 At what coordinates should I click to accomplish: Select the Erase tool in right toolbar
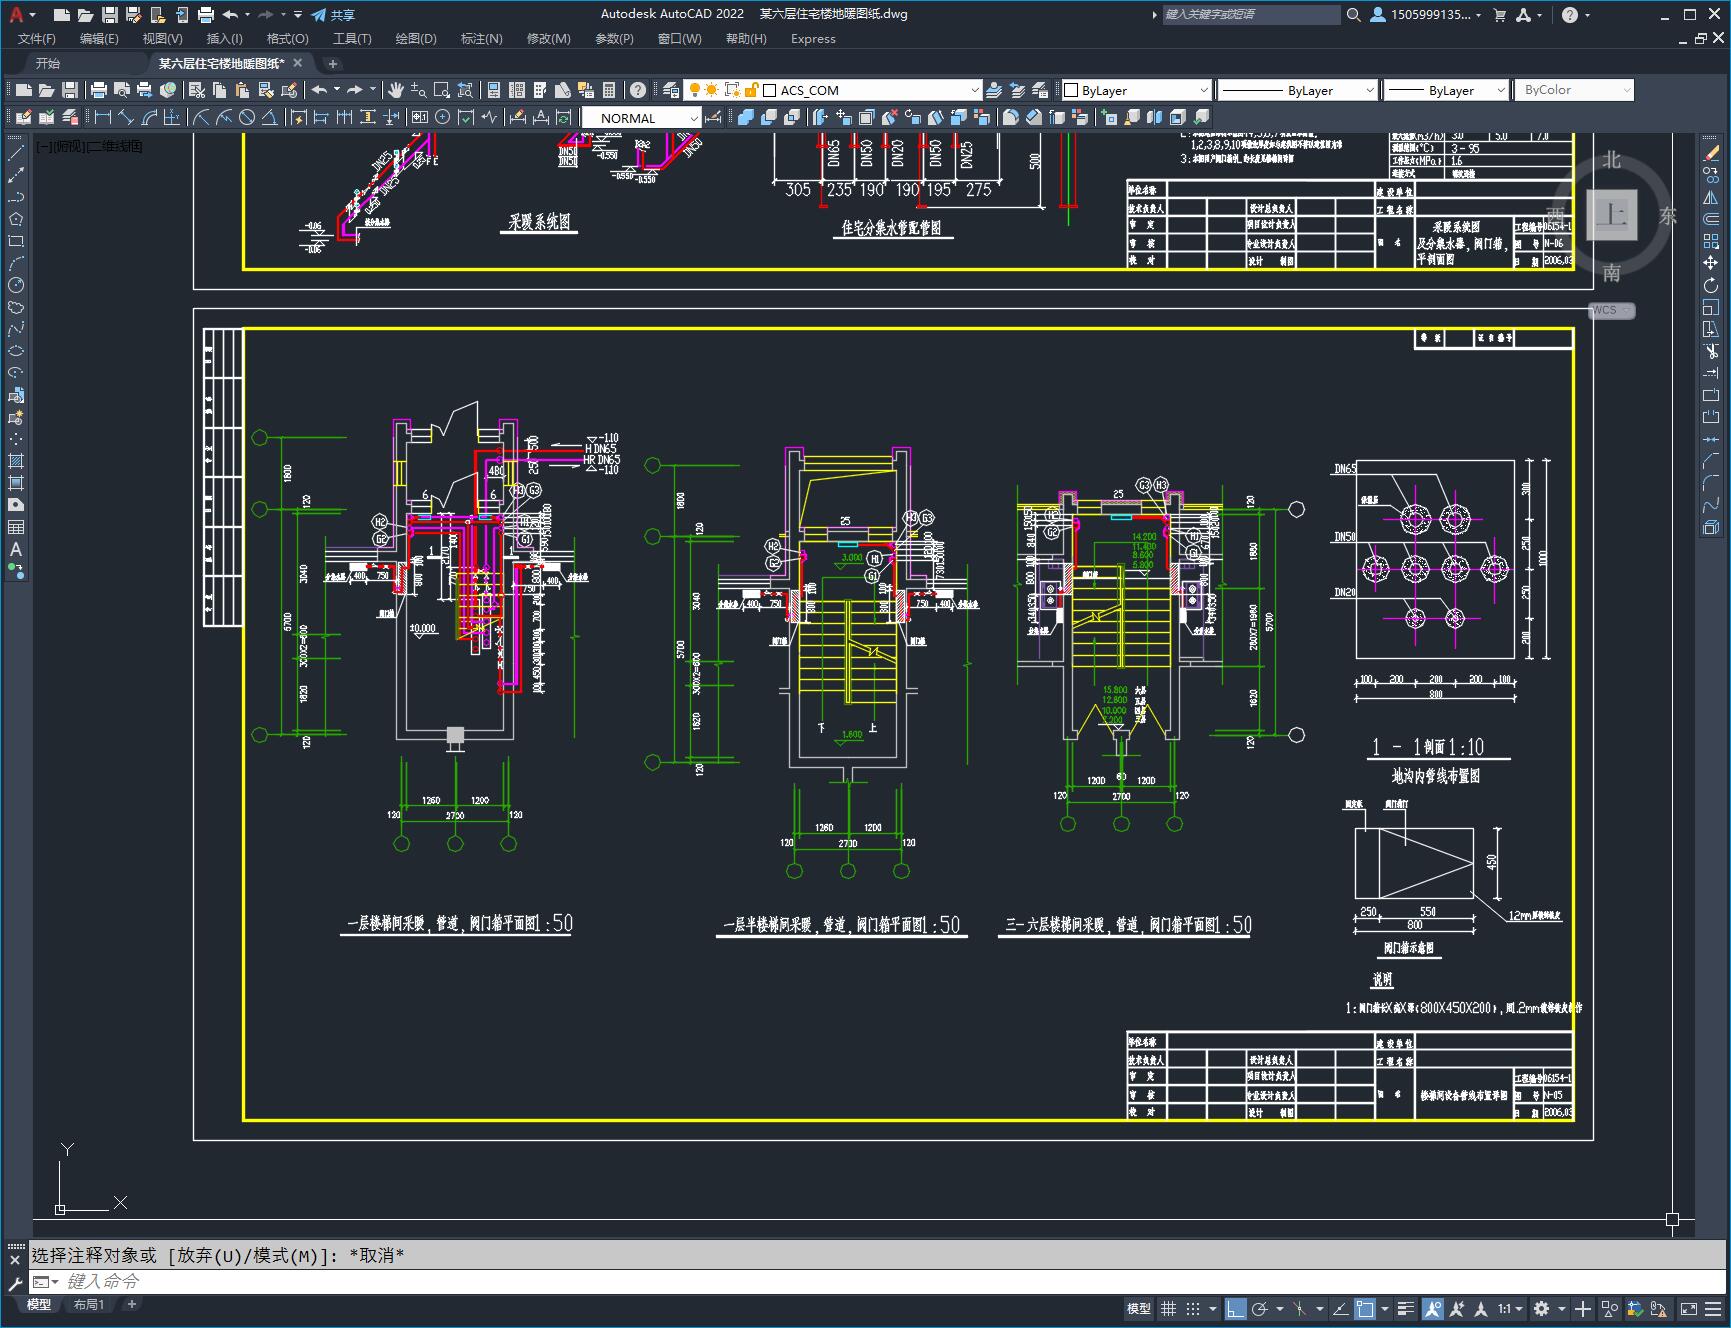tap(1711, 153)
